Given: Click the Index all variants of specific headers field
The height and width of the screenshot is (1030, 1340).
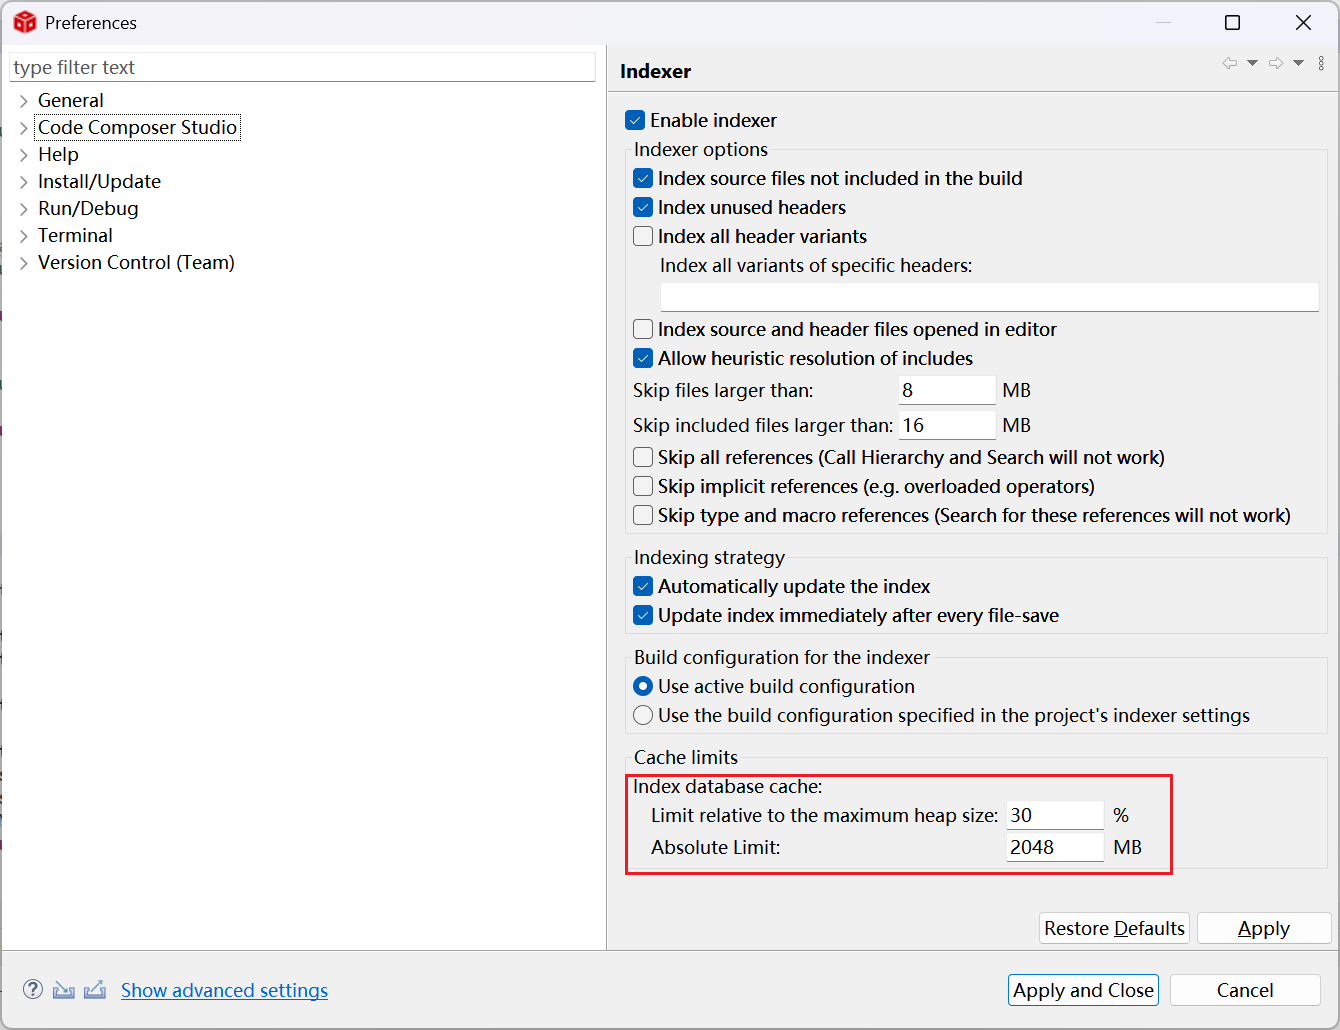Looking at the screenshot, I should [x=989, y=297].
